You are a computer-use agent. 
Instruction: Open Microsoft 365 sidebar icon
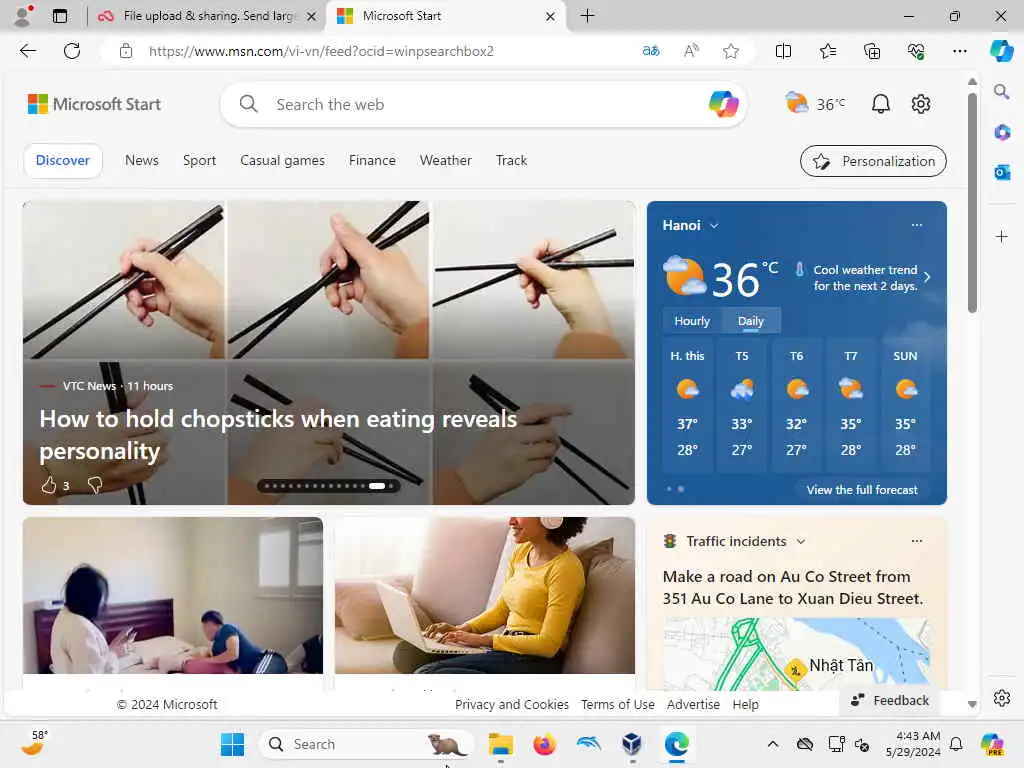1002,132
